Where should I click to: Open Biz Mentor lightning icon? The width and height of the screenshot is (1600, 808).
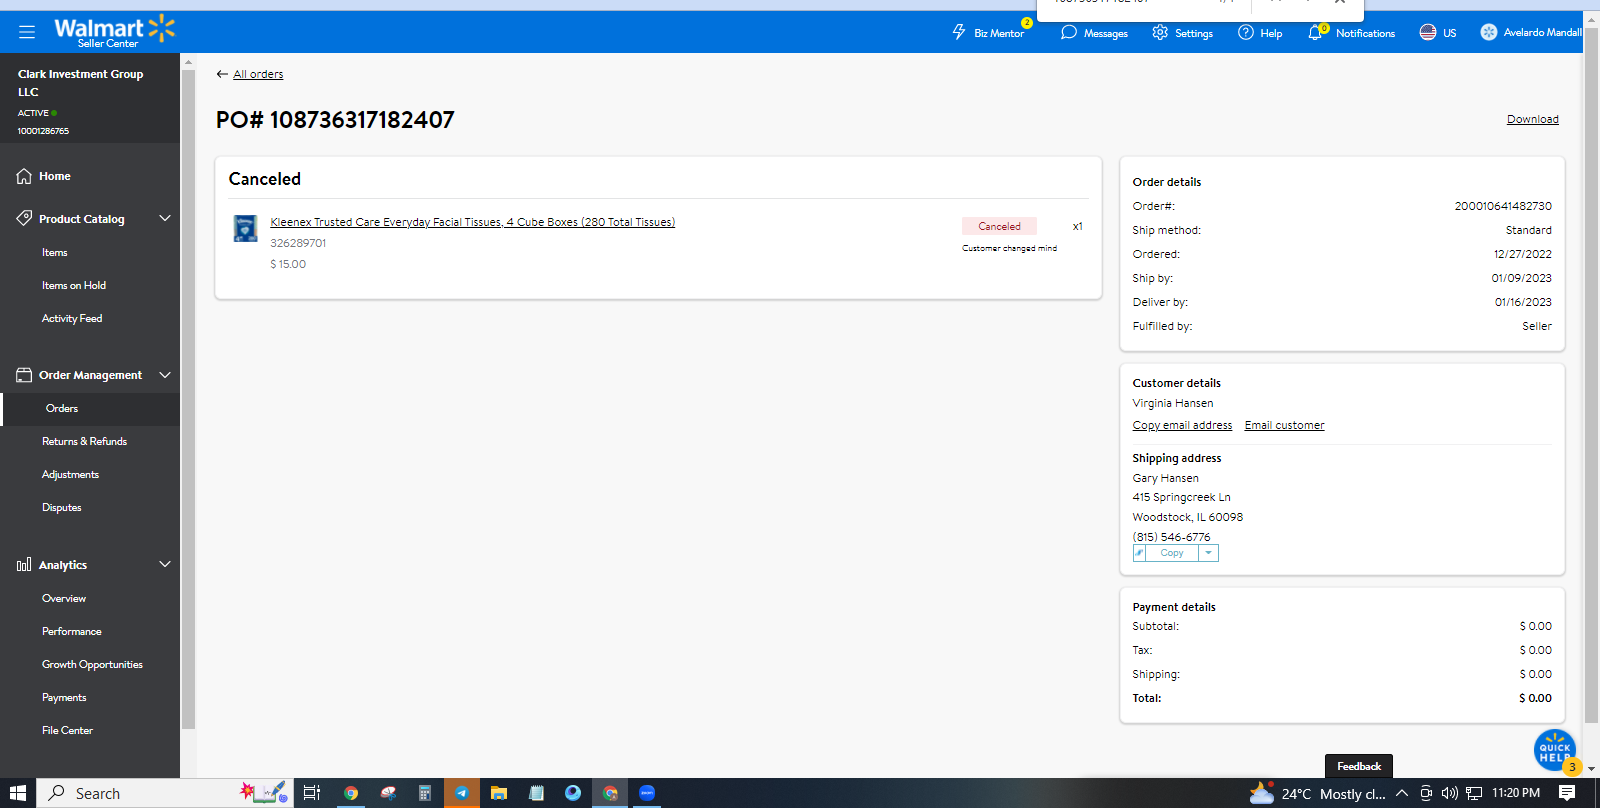point(959,32)
